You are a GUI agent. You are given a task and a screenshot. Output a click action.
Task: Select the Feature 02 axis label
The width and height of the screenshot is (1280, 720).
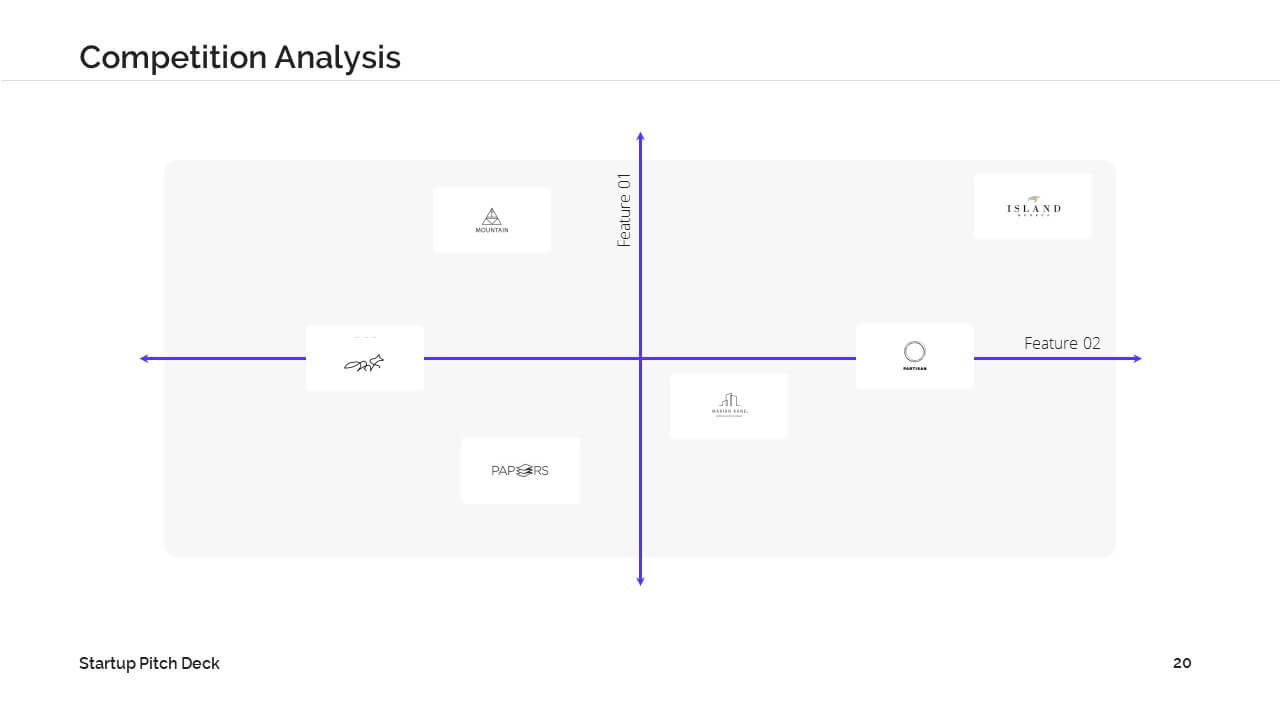click(1062, 343)
